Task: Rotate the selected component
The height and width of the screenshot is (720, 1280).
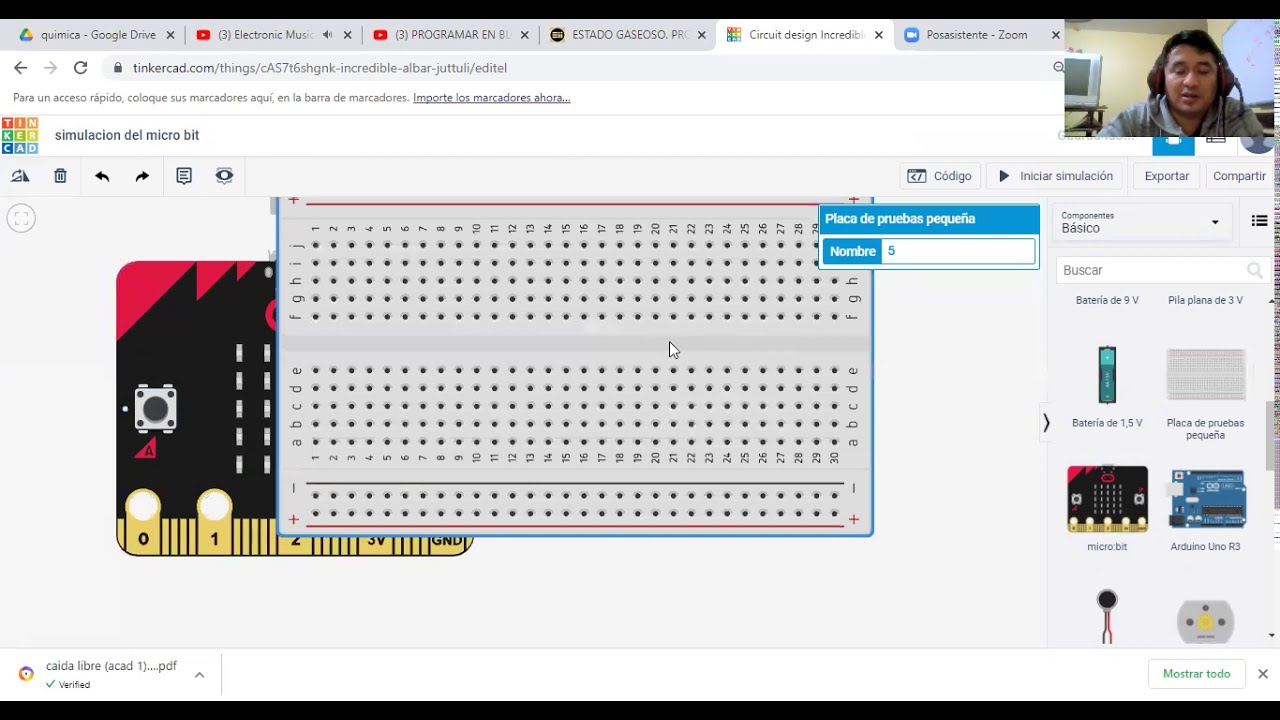Action: [x=20, y=176]
